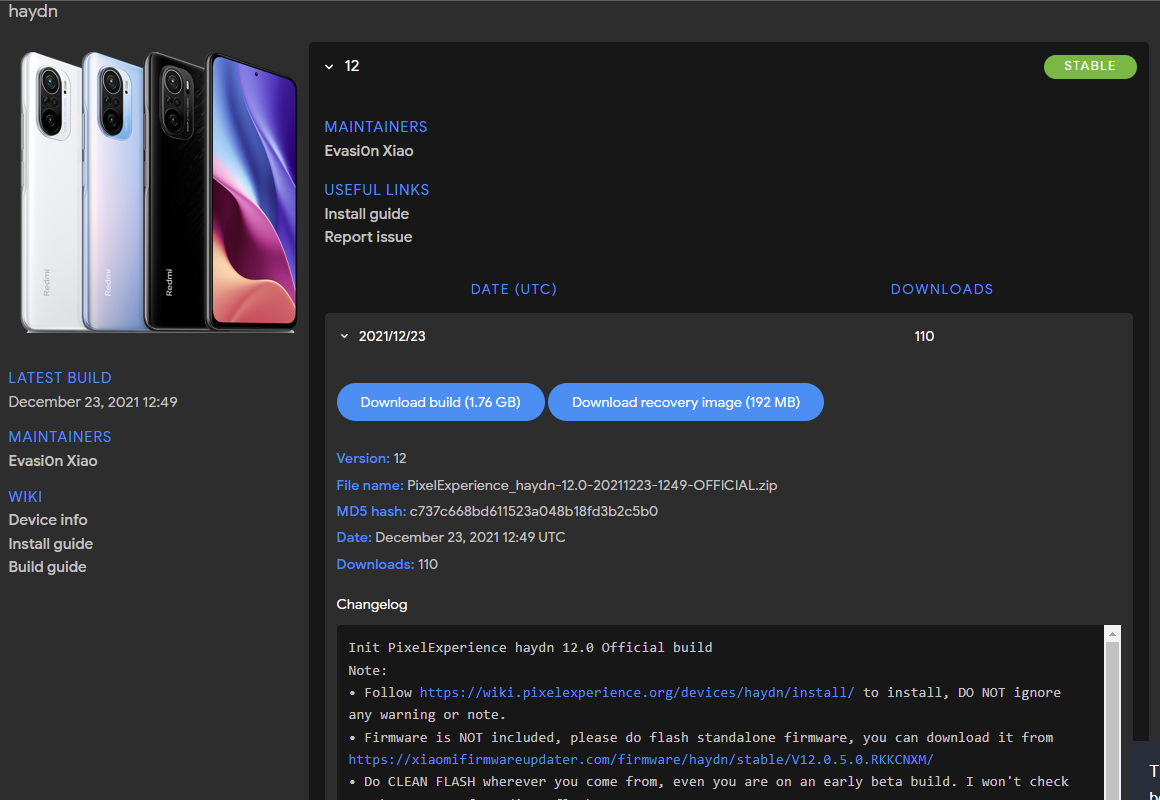Click the Redmi phones device image

point(158,192)
